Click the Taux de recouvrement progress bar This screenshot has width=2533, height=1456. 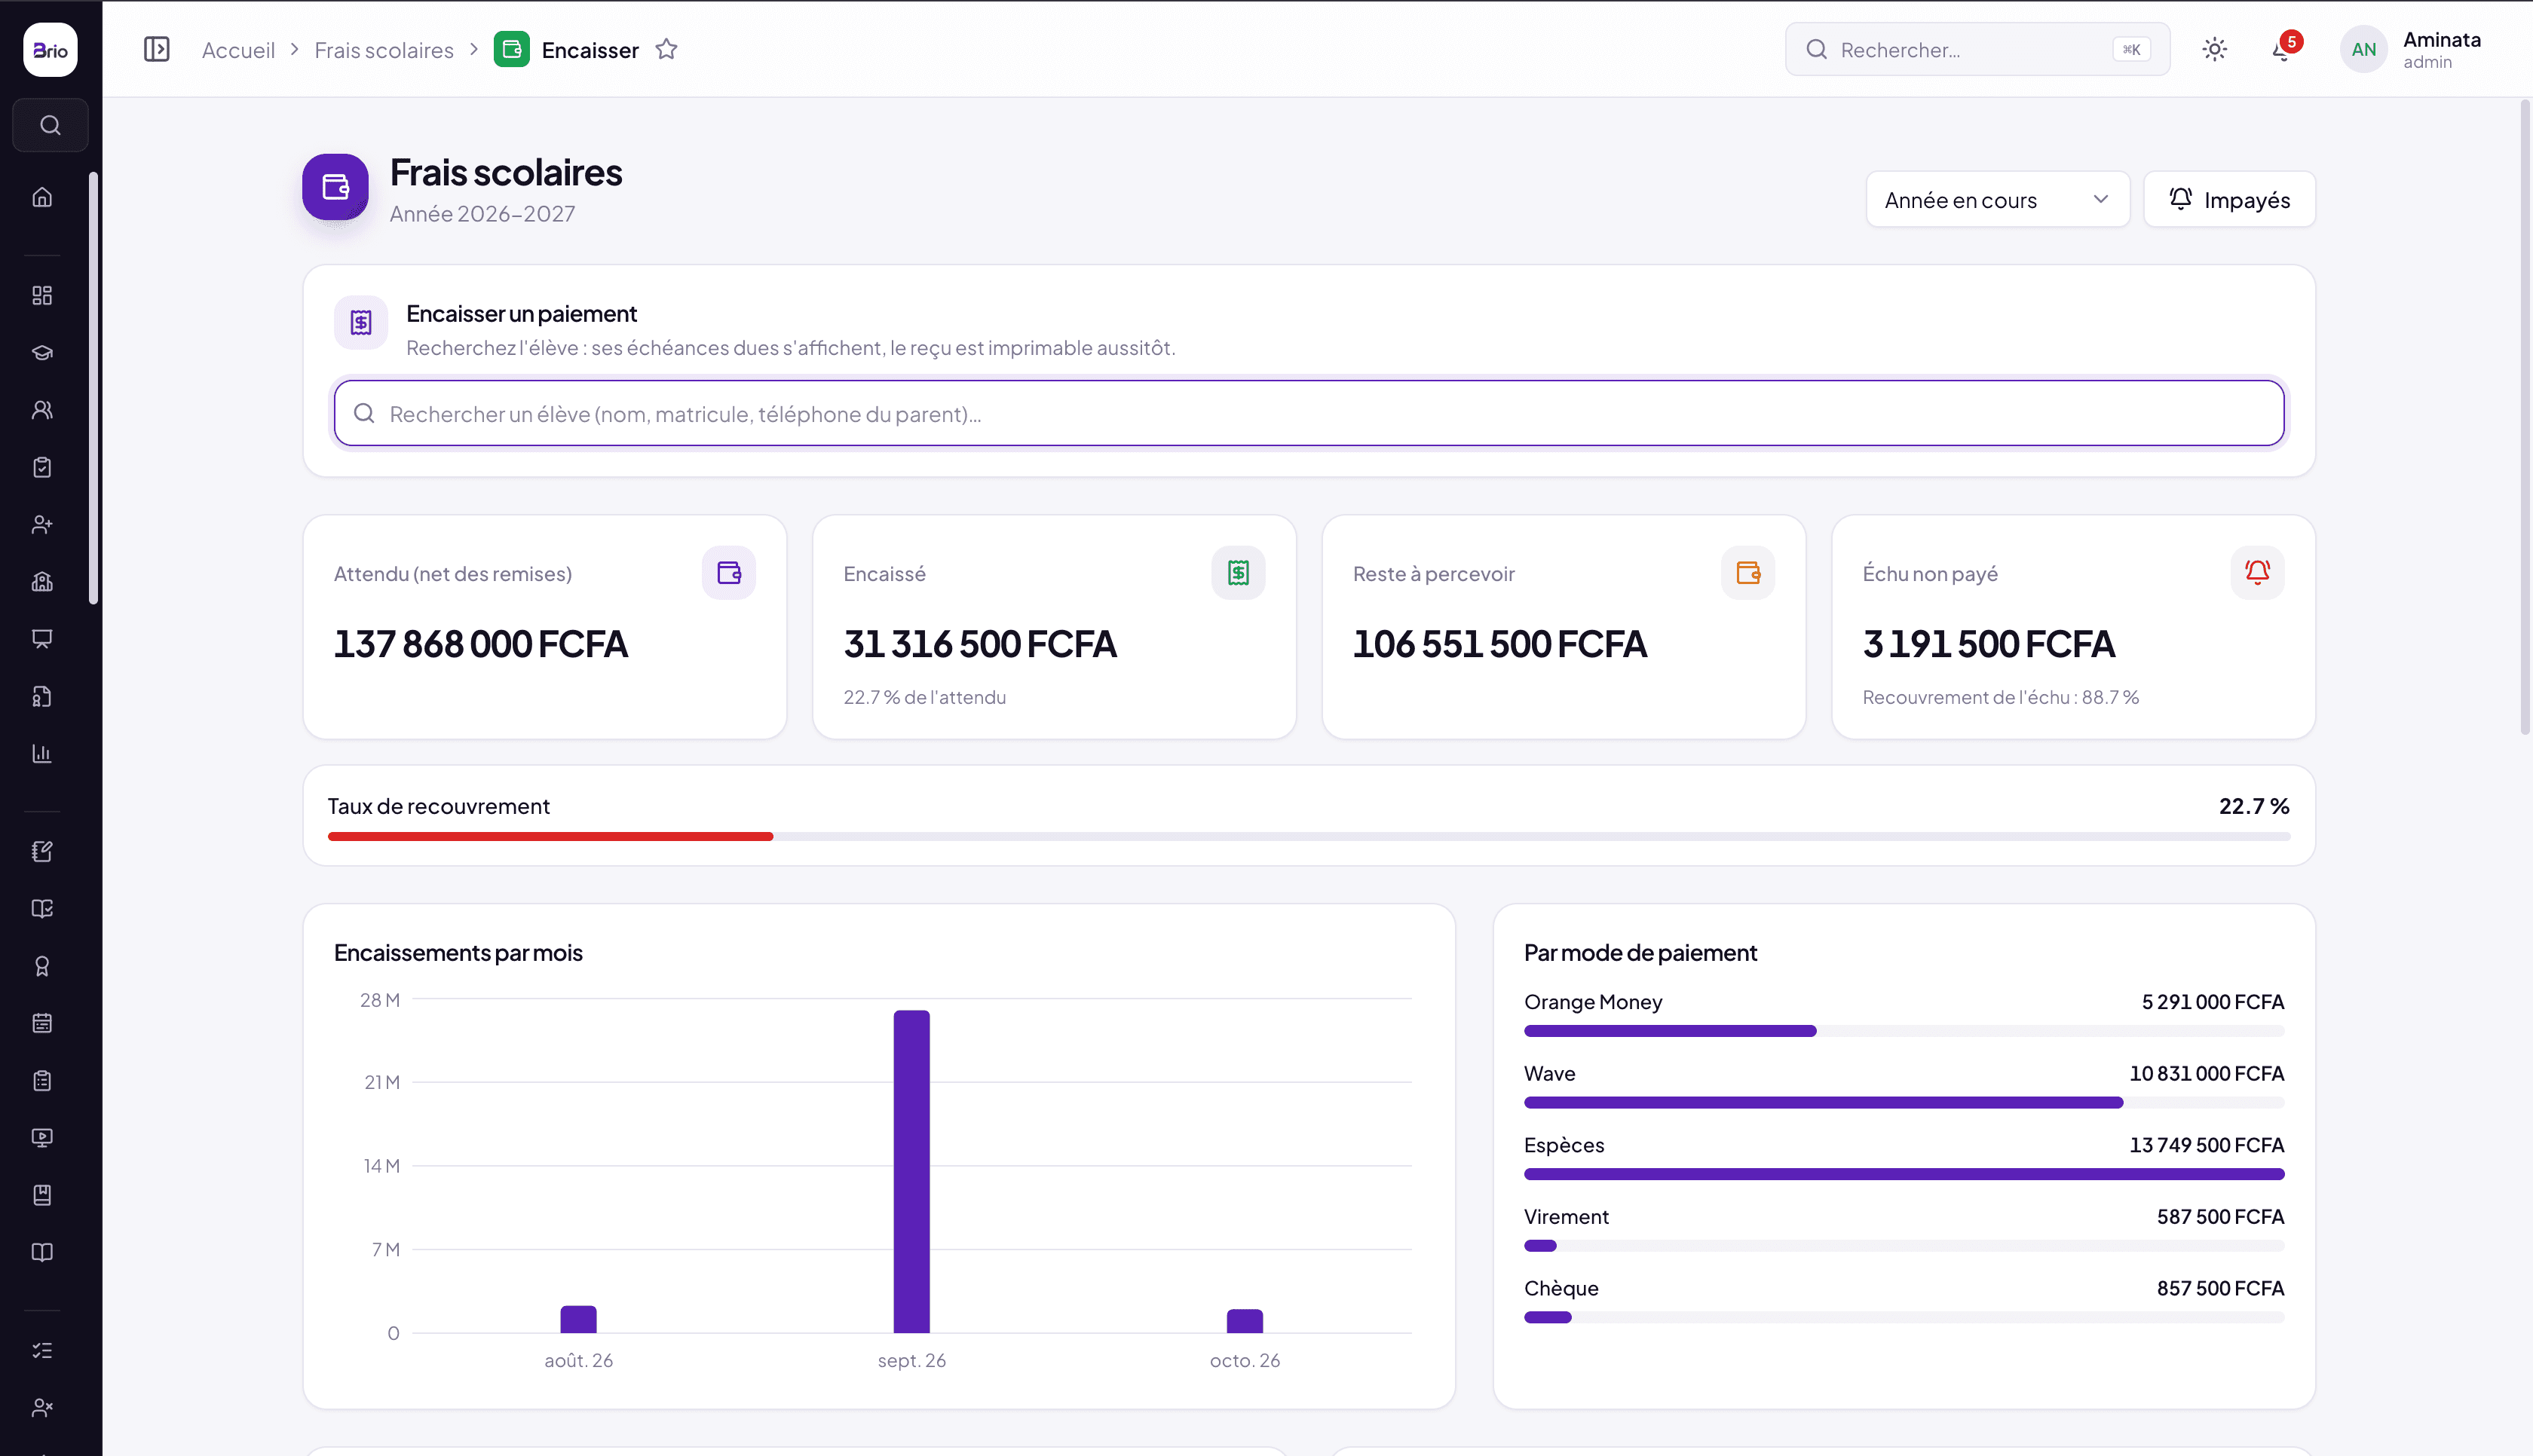(x=1309, y=836)
